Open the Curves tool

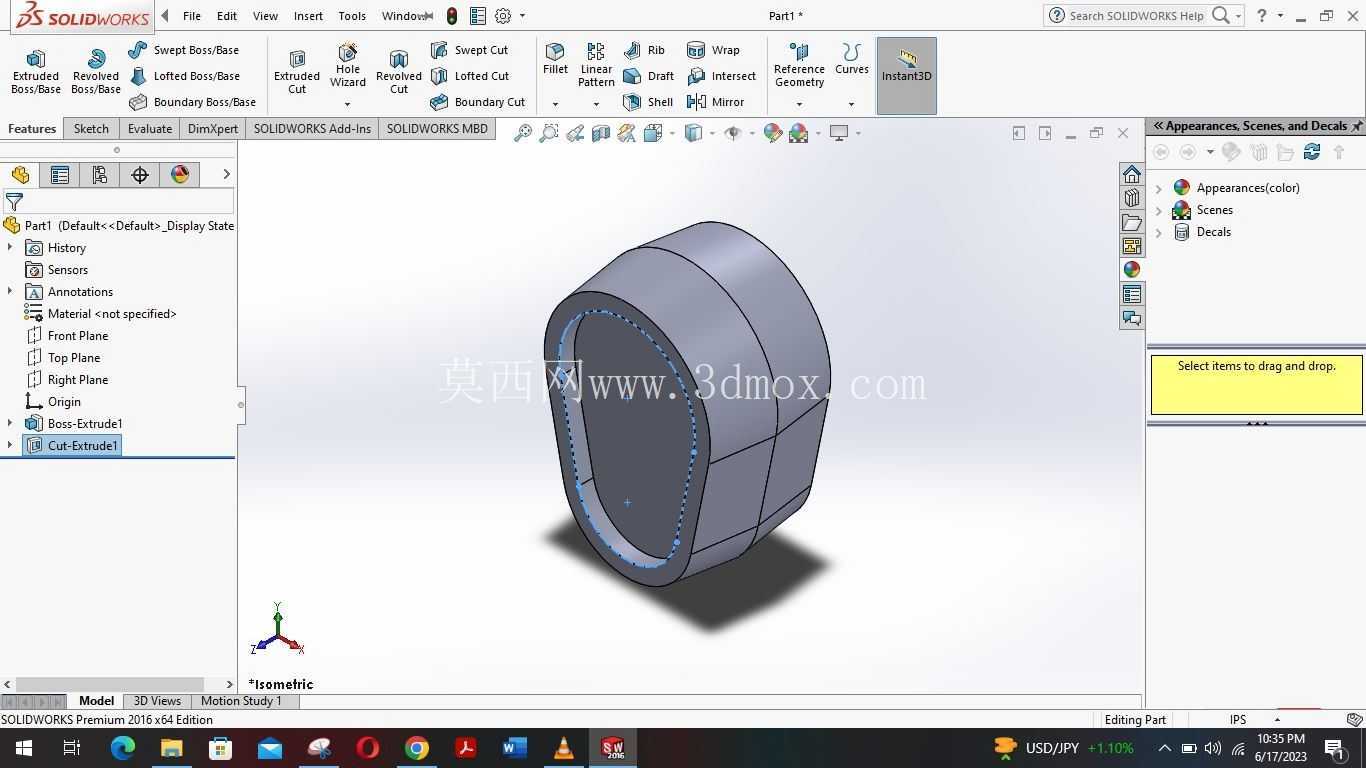[852, 60]
